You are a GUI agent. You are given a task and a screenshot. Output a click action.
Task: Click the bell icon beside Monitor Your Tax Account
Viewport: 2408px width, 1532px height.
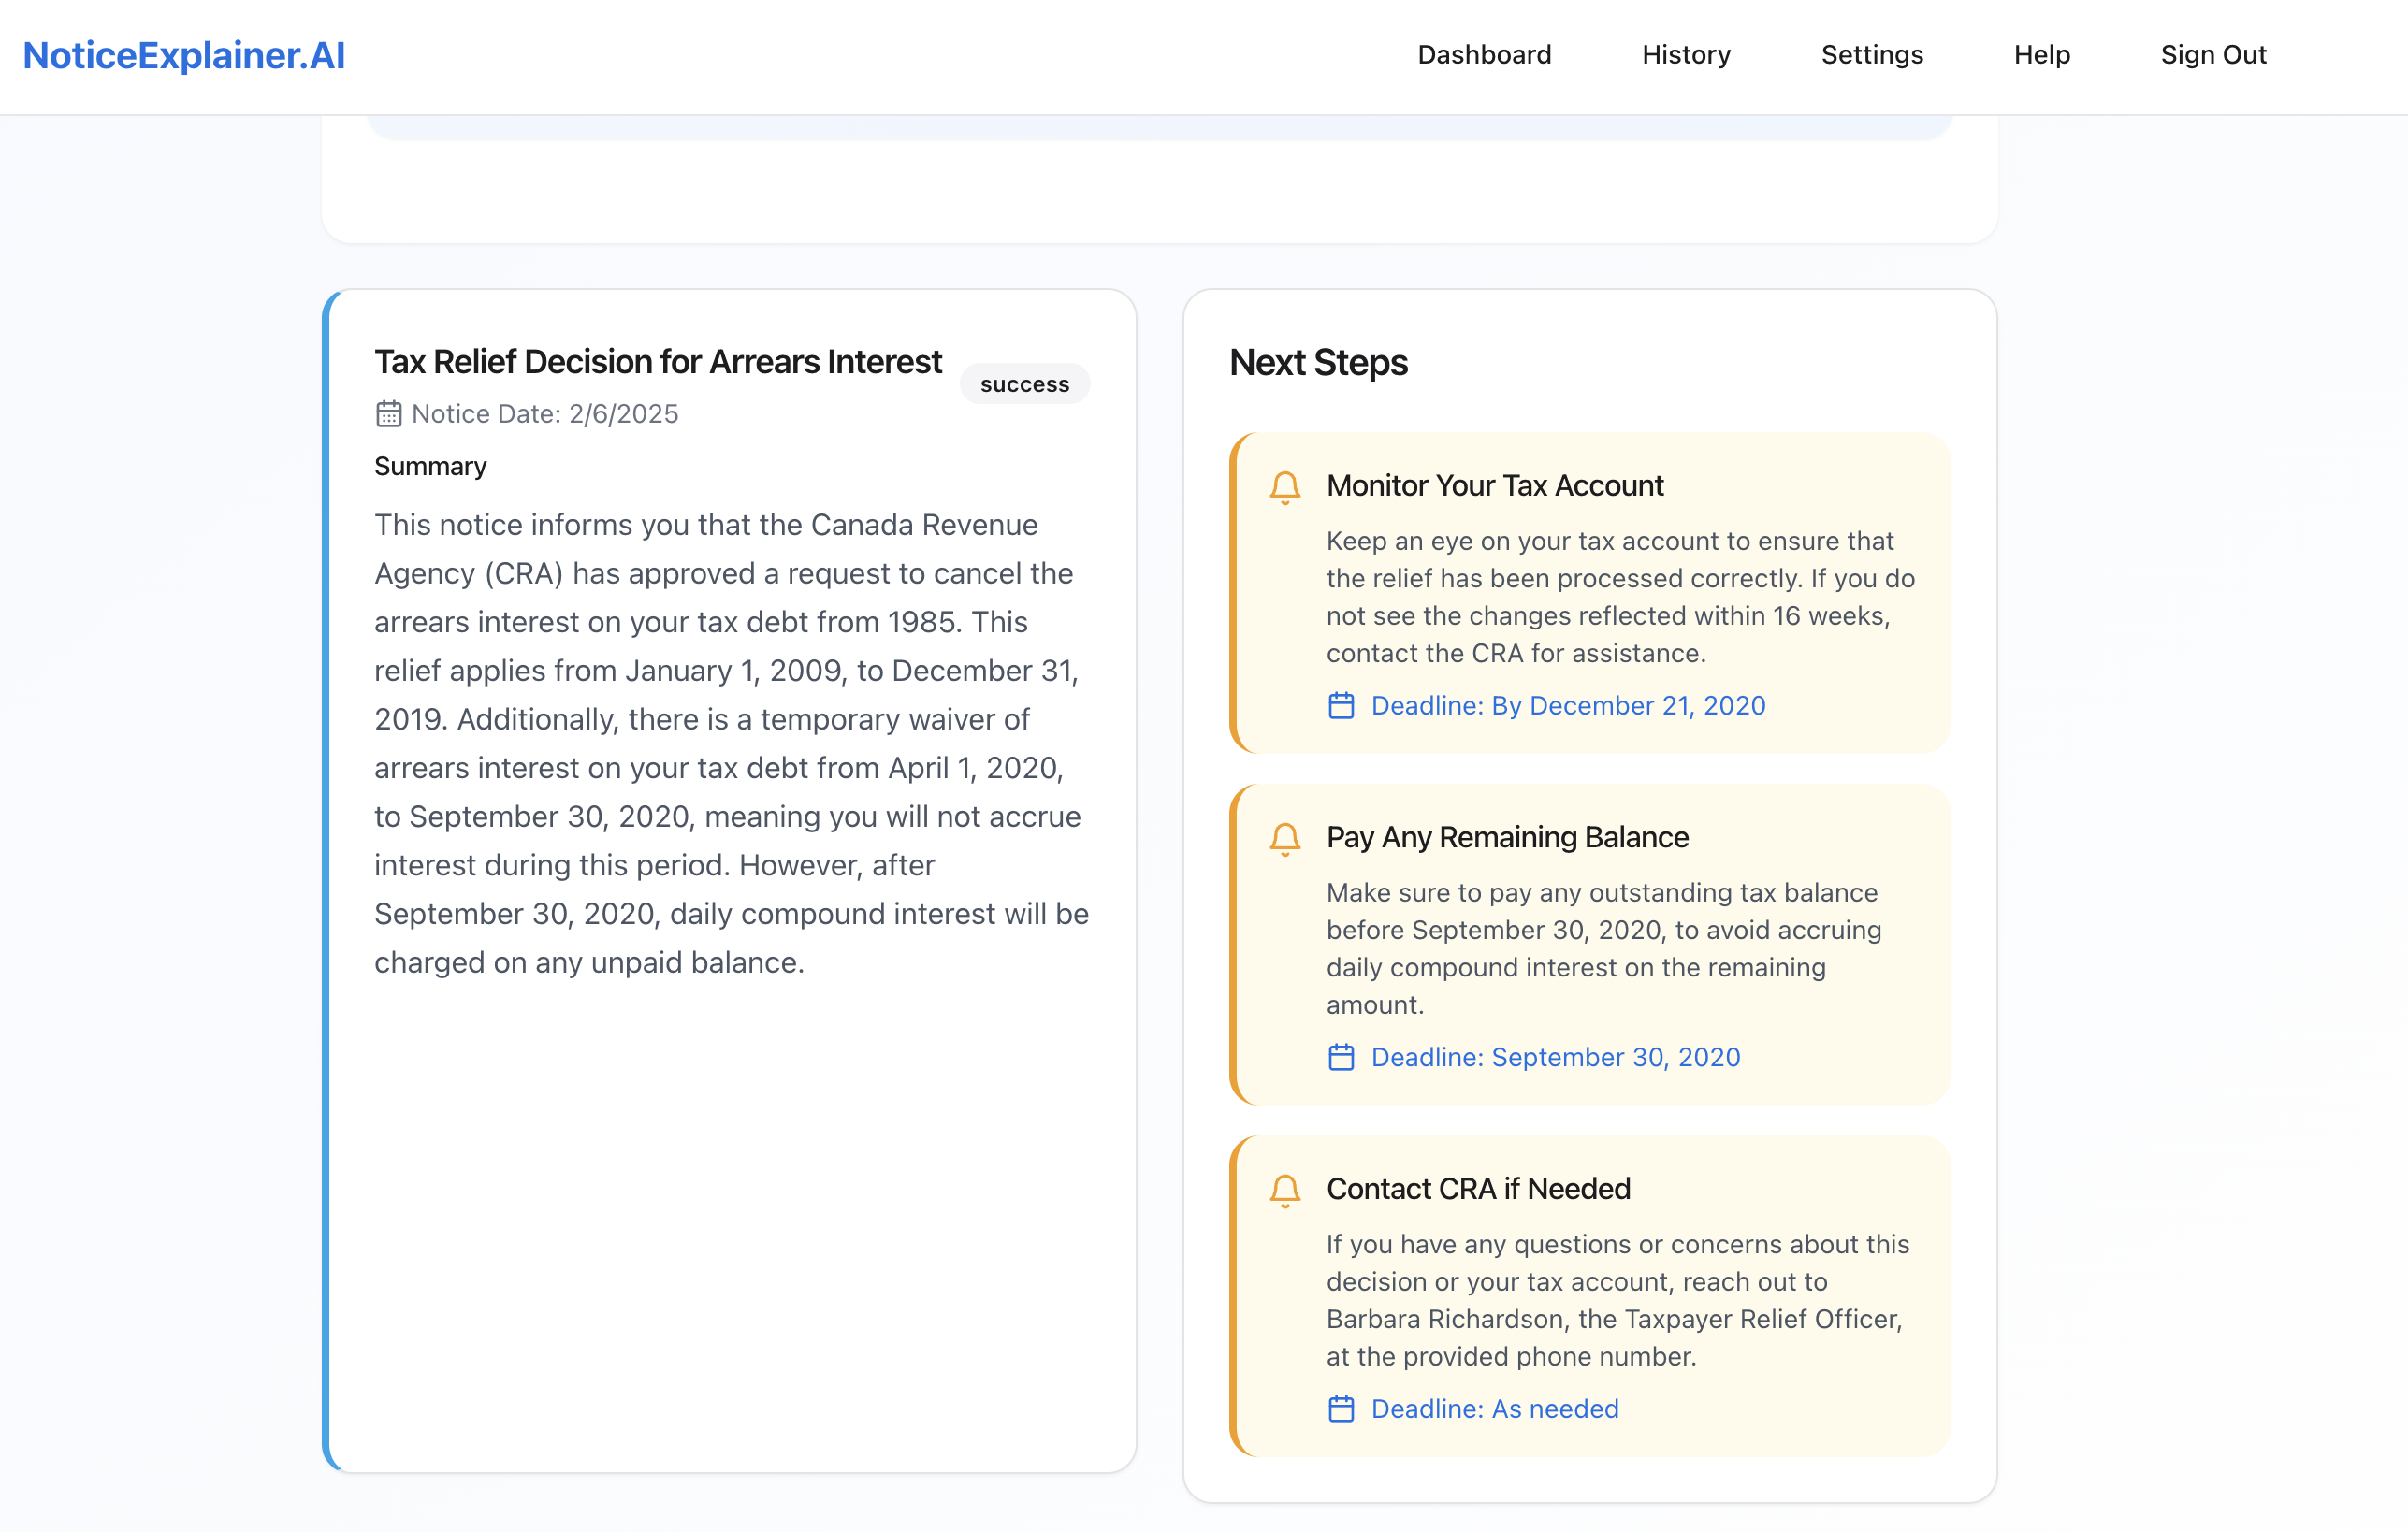[x=1285, y=487]
